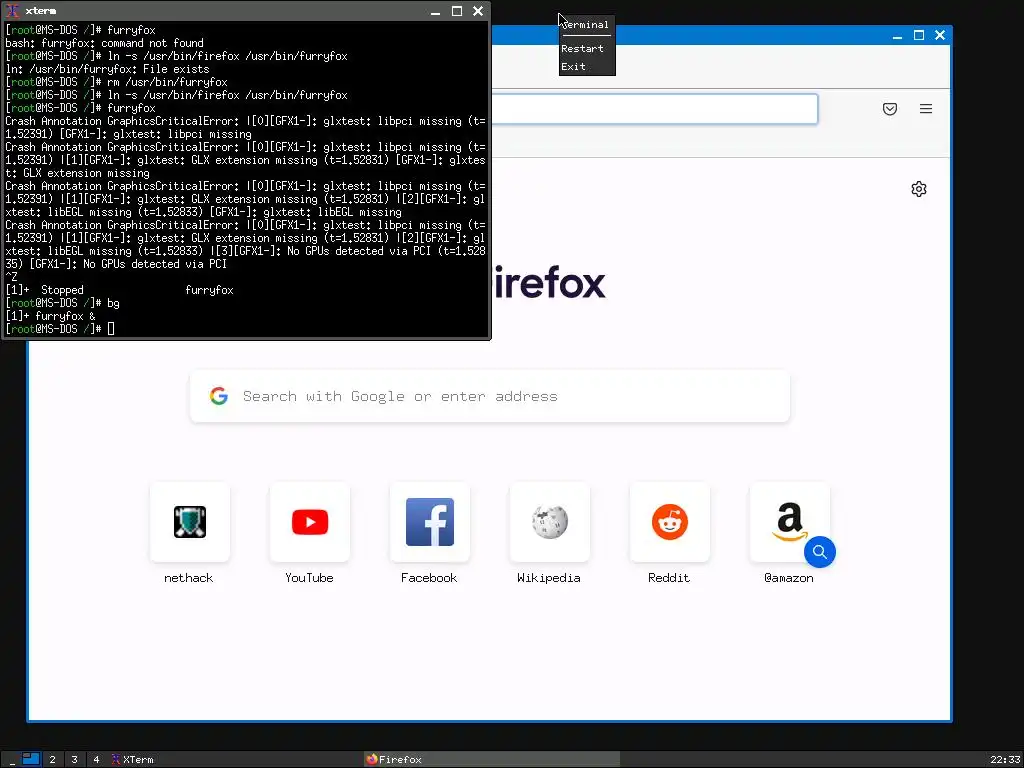This screenshot has width=1024, height=768.
Task: Click 'ln: /usr/bin/furryfox: File exists' line
Action: click(108, 69)
